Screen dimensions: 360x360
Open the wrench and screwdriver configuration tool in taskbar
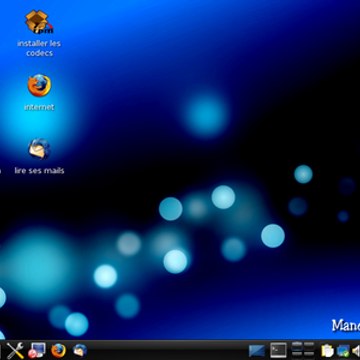(x=15, y=351)
